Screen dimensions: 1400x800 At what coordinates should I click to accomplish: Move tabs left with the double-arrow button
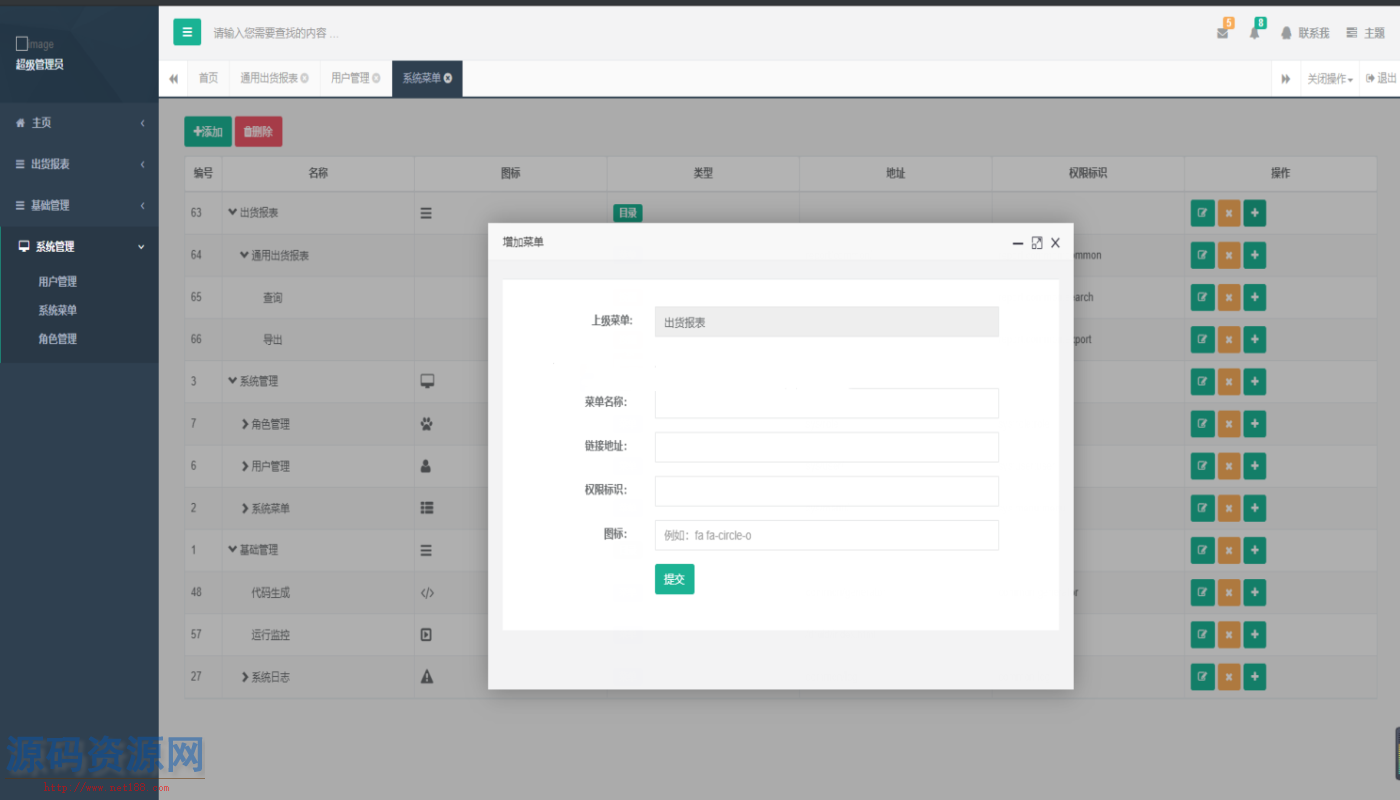click(x=173, y=79)
